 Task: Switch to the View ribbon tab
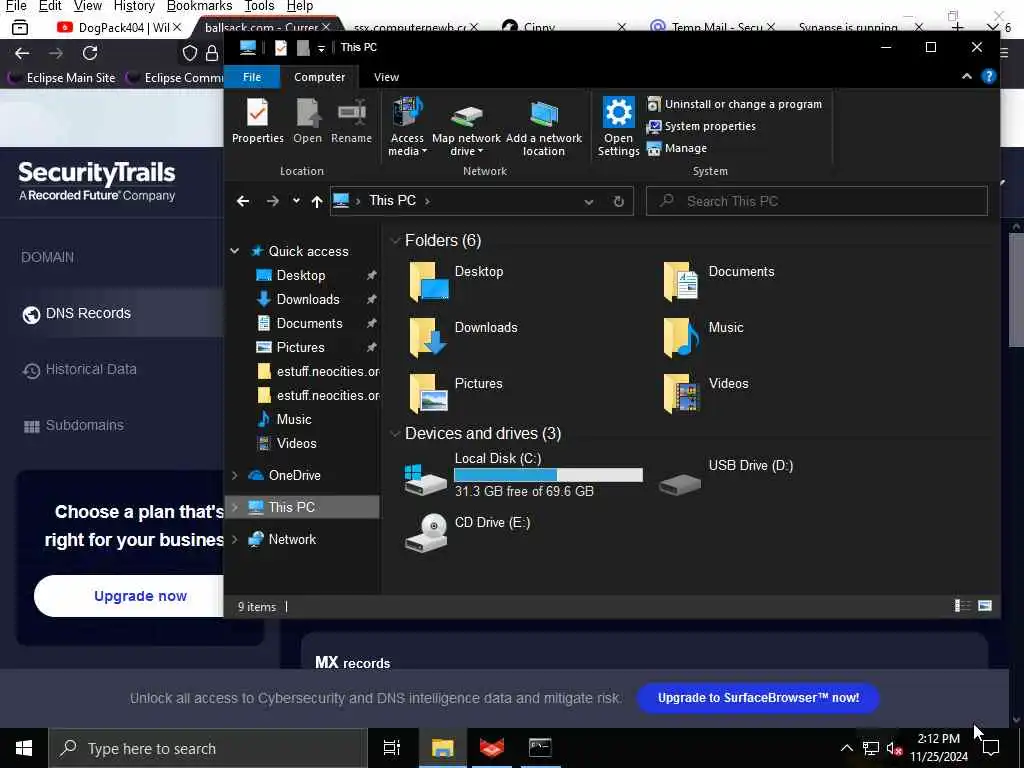coord(386,77)
